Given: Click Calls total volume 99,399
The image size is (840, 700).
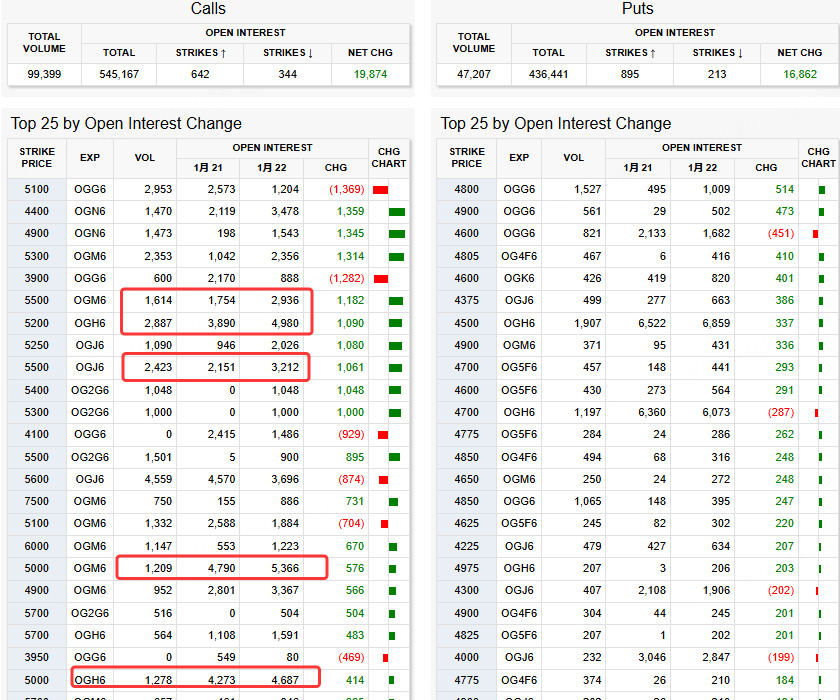Looking at the screenshot, I should coord(44,74).
